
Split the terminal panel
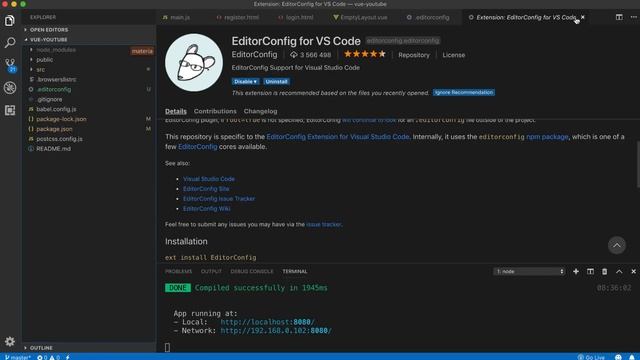coord(590,271)
